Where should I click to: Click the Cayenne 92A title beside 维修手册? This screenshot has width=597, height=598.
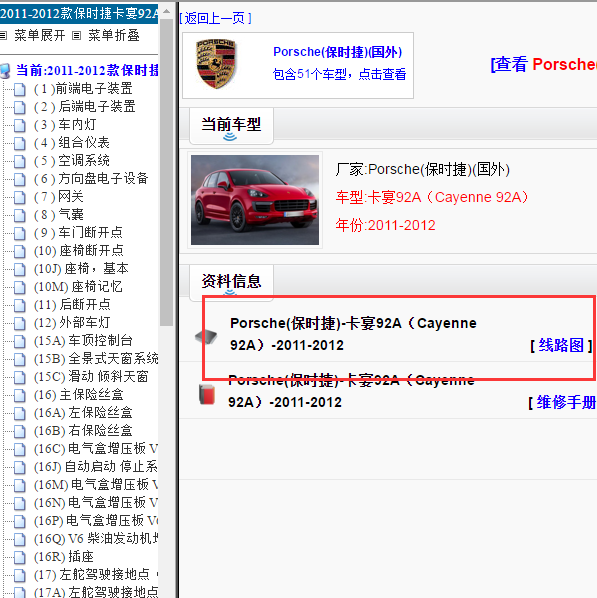(x=351, y=391)
